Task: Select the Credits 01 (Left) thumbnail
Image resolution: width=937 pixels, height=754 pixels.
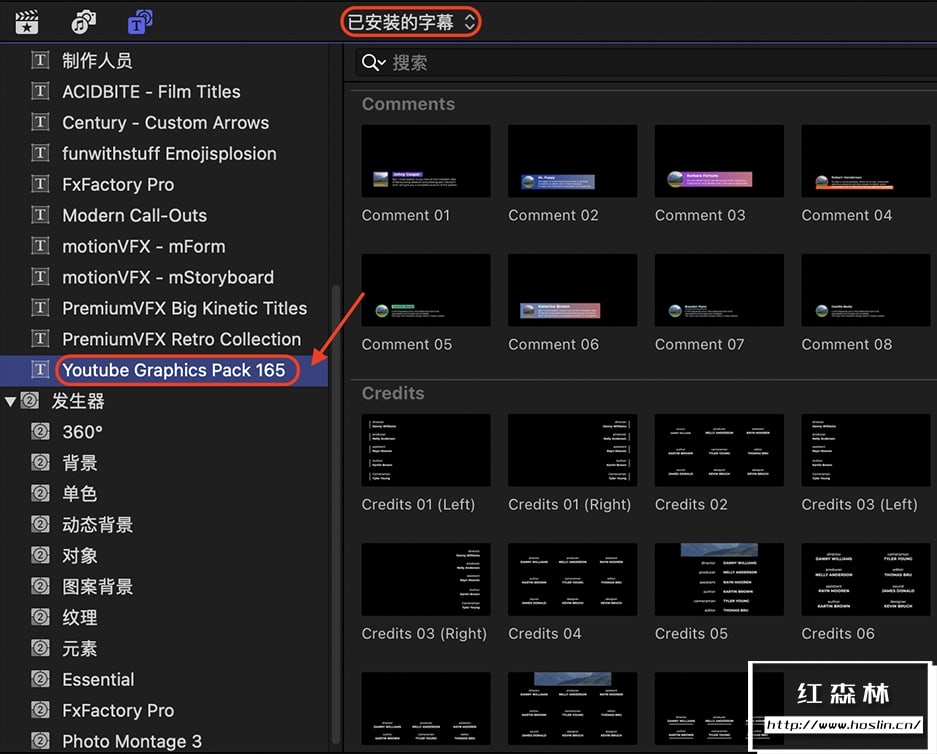Action: coord(426,450)
